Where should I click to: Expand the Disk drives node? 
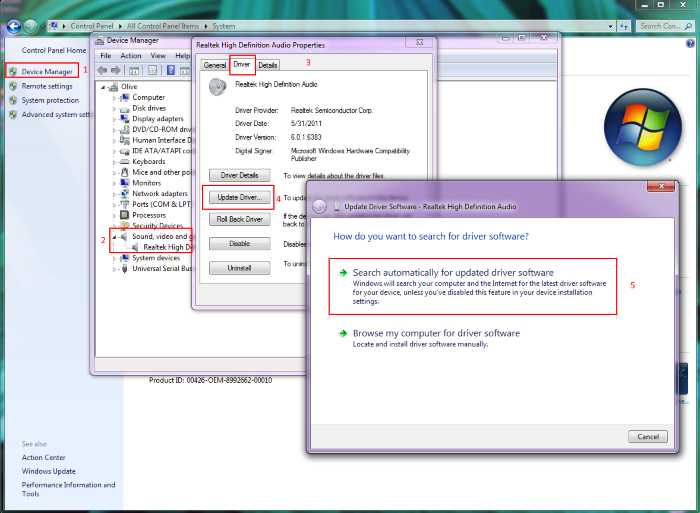point(114,108)
